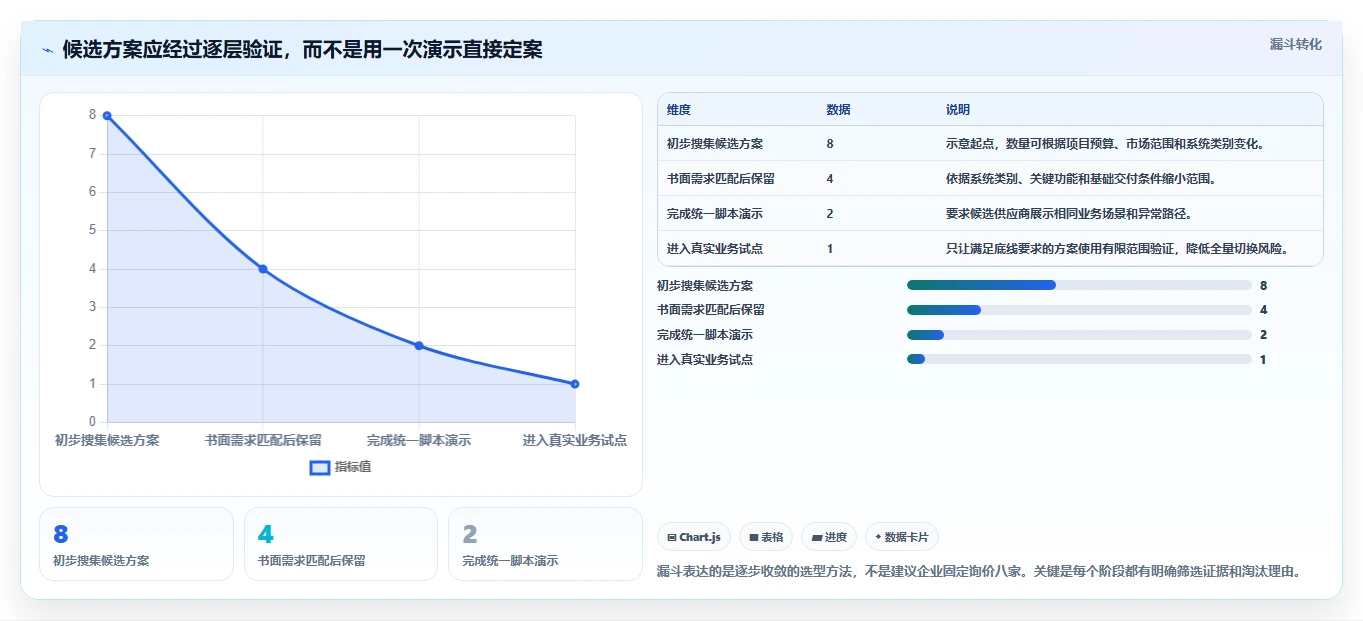Open the data card showing 8
This screenshot has height=621, width=1363.
pos(136,544)
